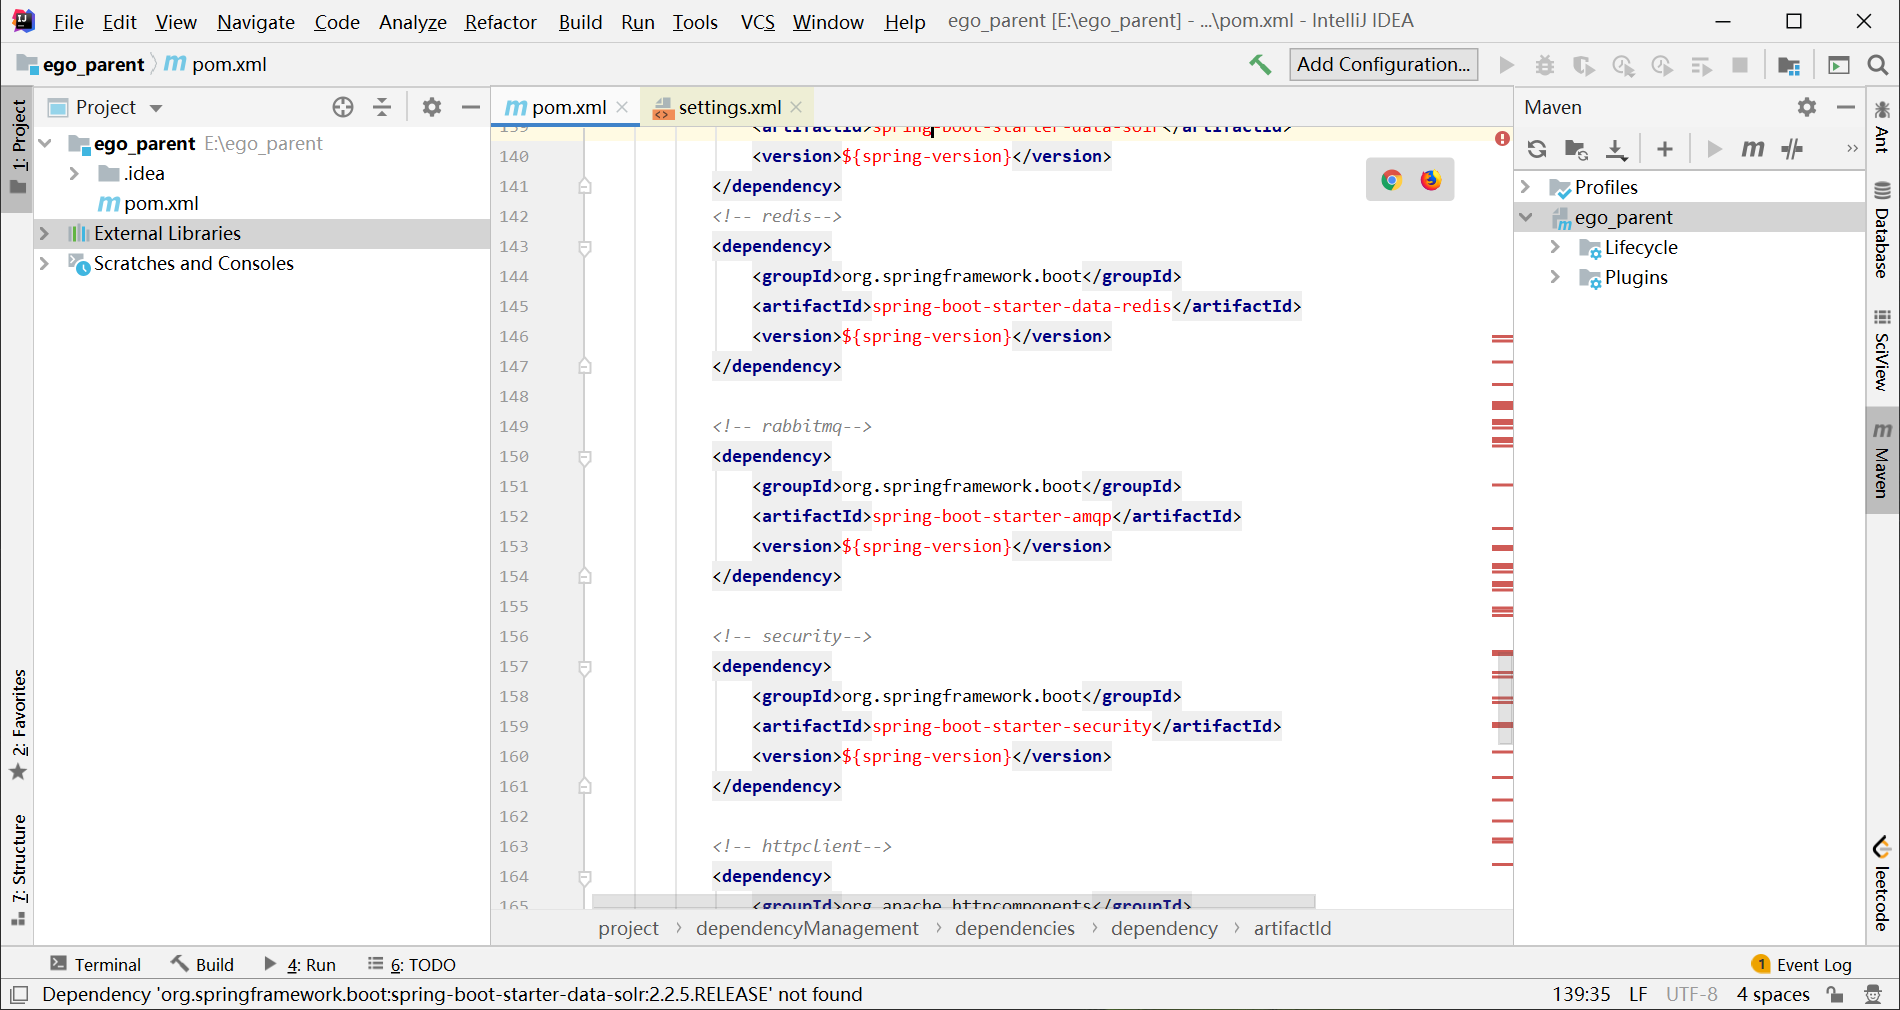This screenshot has height=1010, width=1900.
Task: Click UTF-8 encoding in status bar
Action: pyautogui.click(x=1691, y=994)
